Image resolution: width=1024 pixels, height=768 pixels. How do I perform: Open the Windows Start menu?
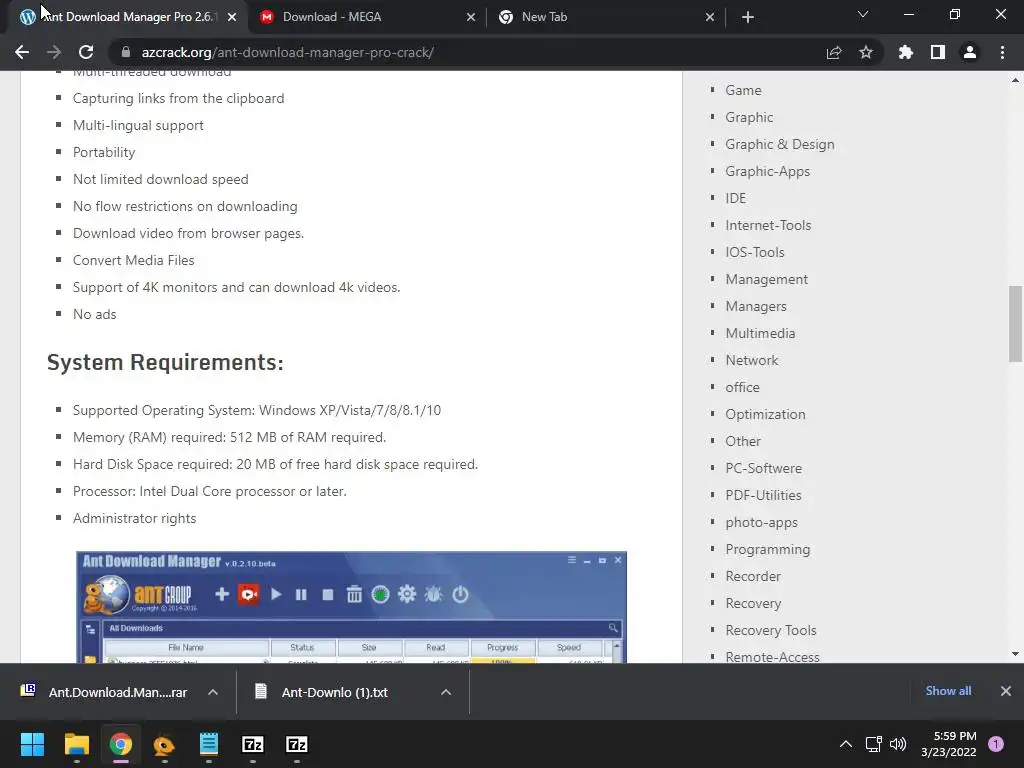(32, 744)
